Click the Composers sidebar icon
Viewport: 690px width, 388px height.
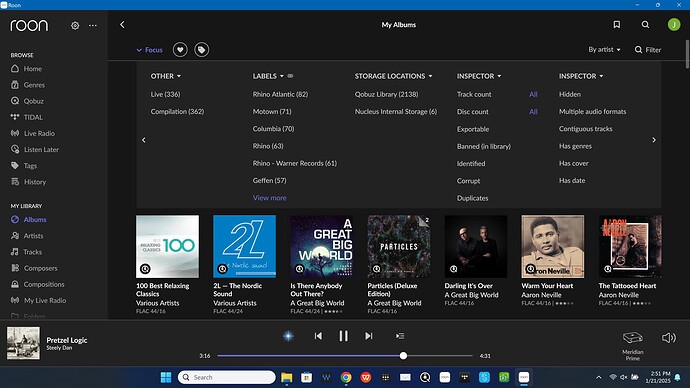(15, 268)
